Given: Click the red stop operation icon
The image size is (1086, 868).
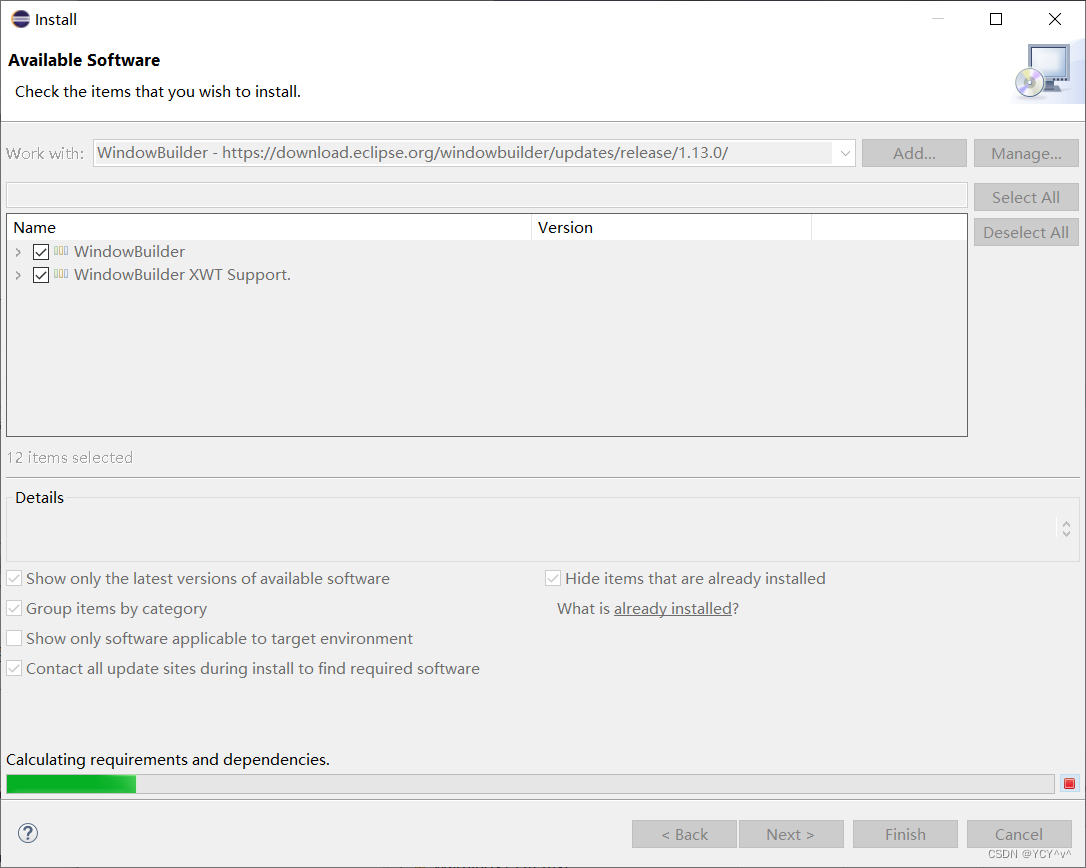Looking at the screenshot, I should coord(1069,783).
